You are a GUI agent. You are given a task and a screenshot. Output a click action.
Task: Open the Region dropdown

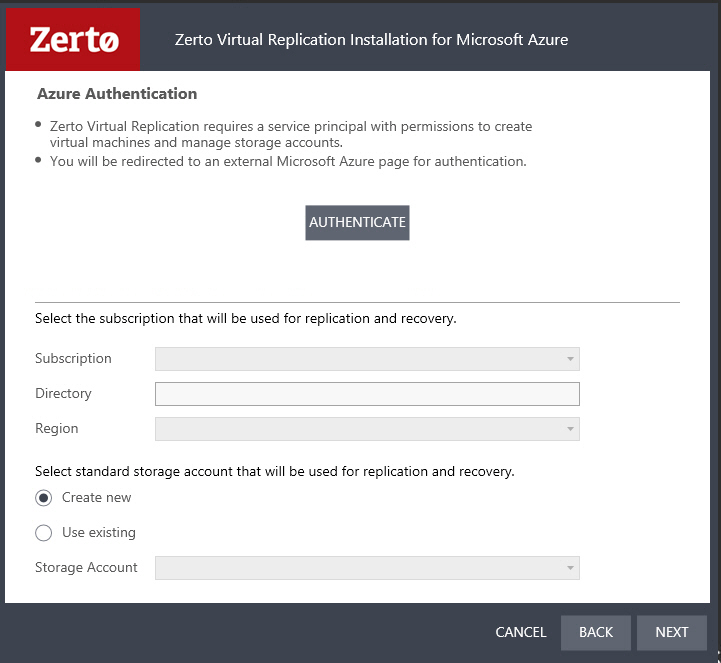pyautogui.click(x=367, y=429)
